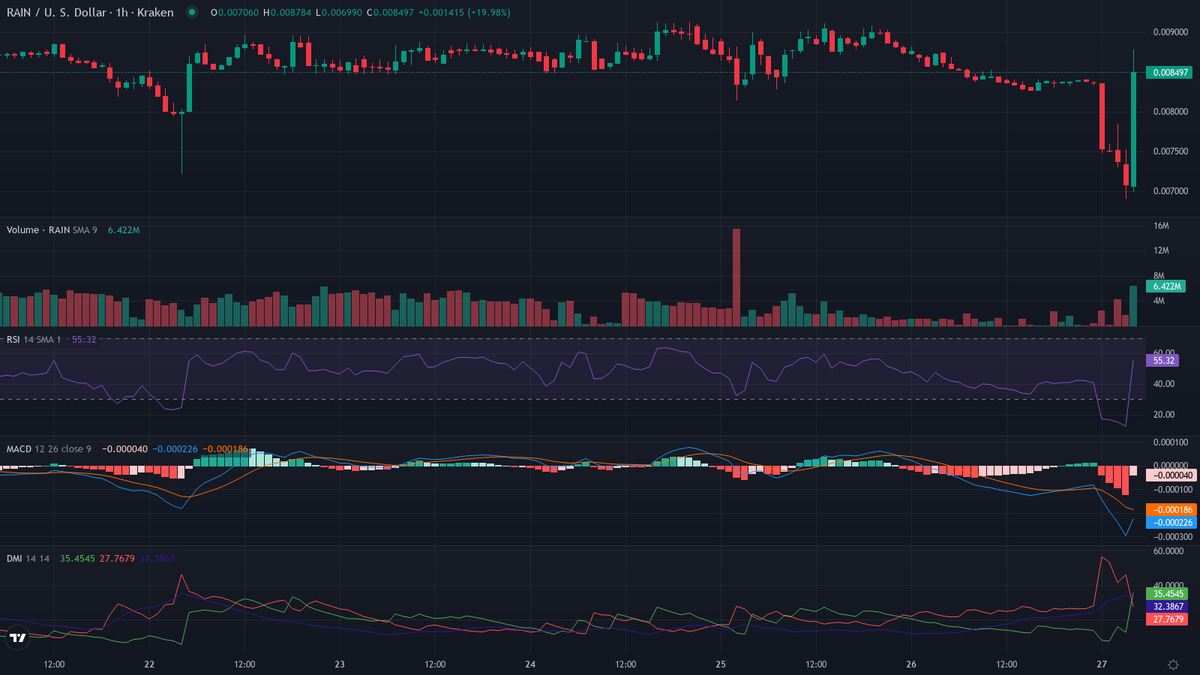Click the 12M volume scale tick

1160,250
